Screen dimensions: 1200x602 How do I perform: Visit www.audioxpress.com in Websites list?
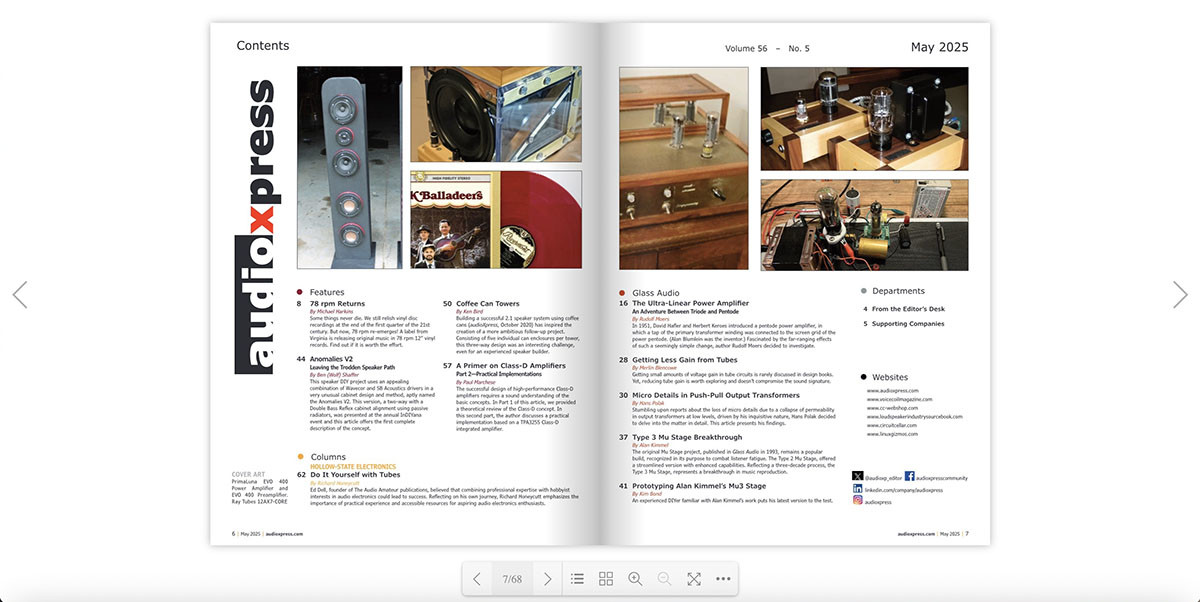(x=892, y=390)
